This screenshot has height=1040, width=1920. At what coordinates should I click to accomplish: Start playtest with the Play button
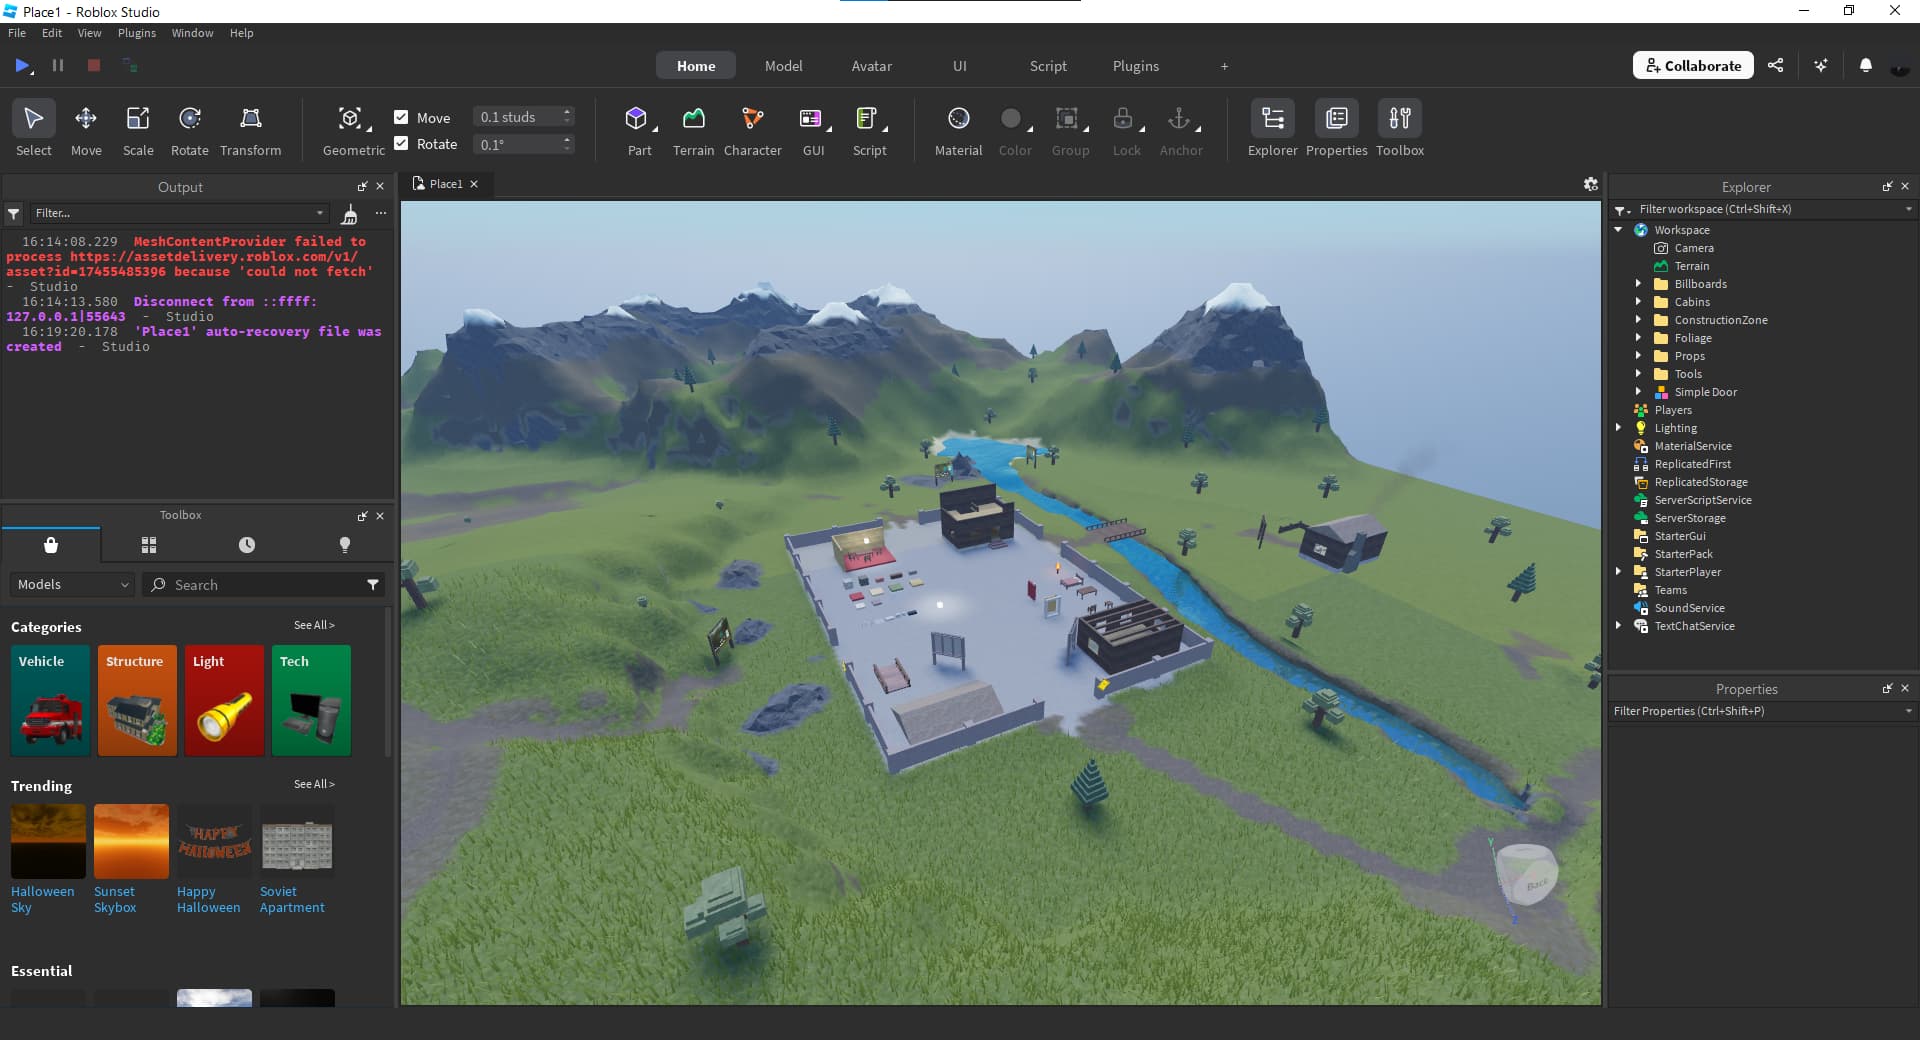22,65
